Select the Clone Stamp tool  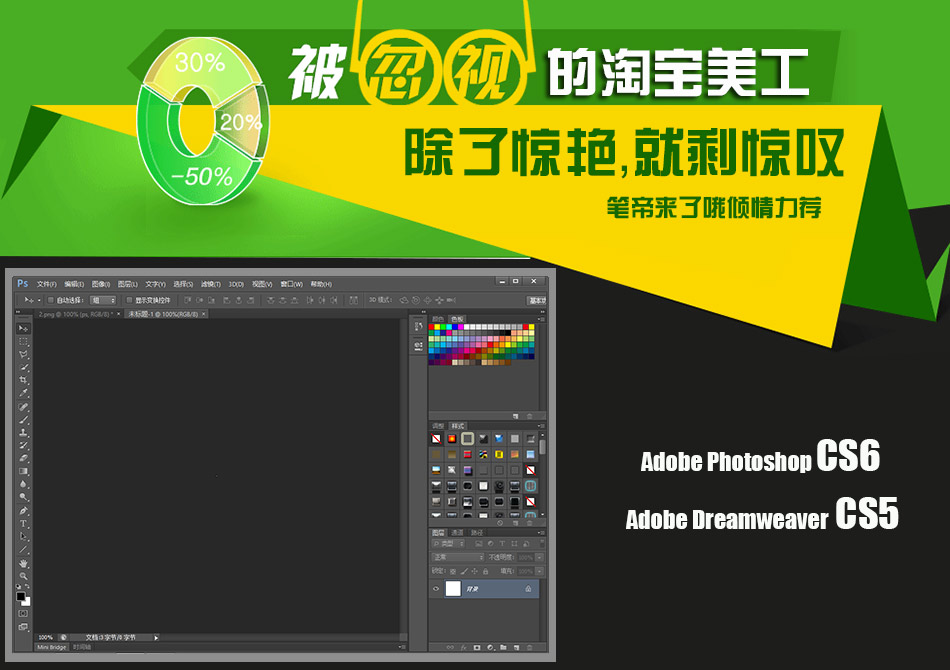pos(24,433)
